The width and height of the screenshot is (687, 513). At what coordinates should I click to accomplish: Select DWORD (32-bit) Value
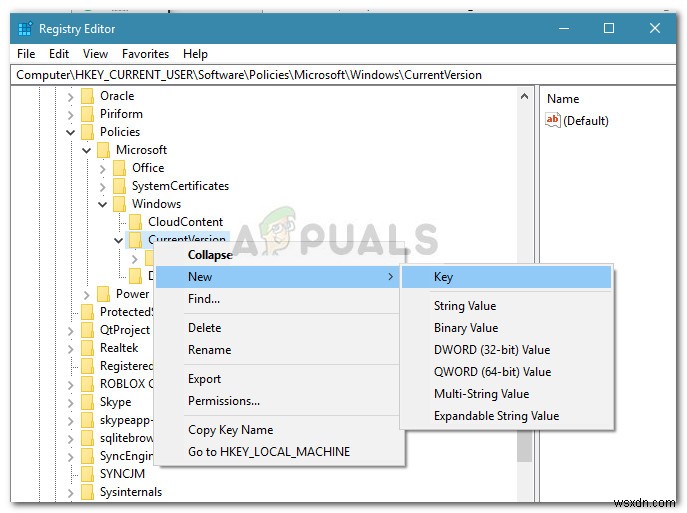pyautogui.click(x=506, y=350)
